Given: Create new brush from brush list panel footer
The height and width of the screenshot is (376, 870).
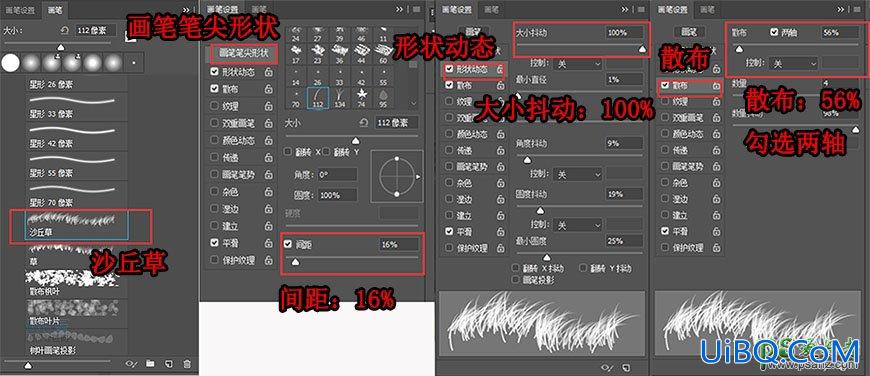Looking at the screenshot, I should click(x=169, y=364).
